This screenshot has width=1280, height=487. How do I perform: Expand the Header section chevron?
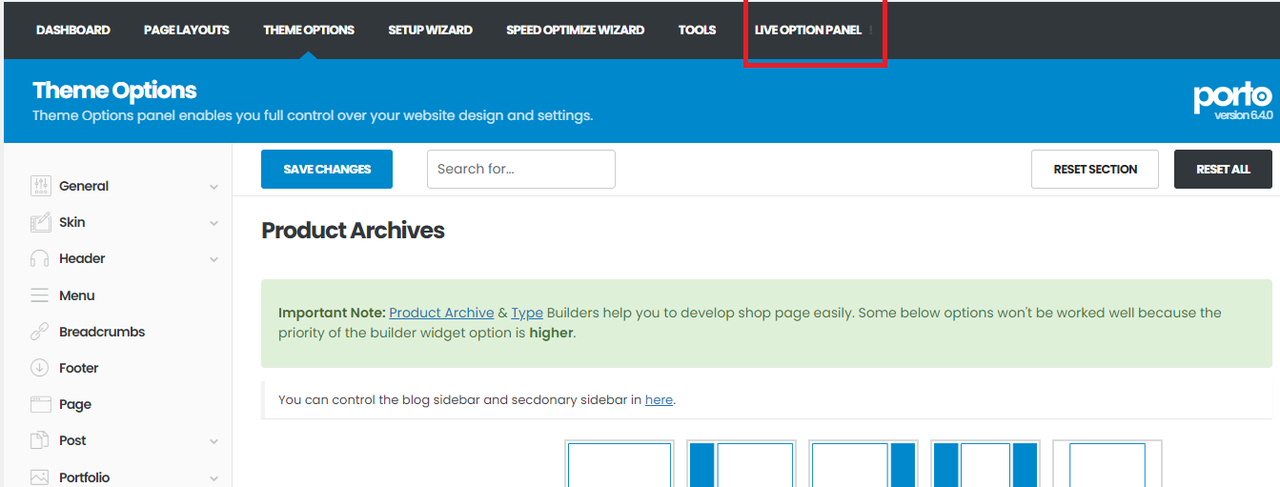[214, 259]
